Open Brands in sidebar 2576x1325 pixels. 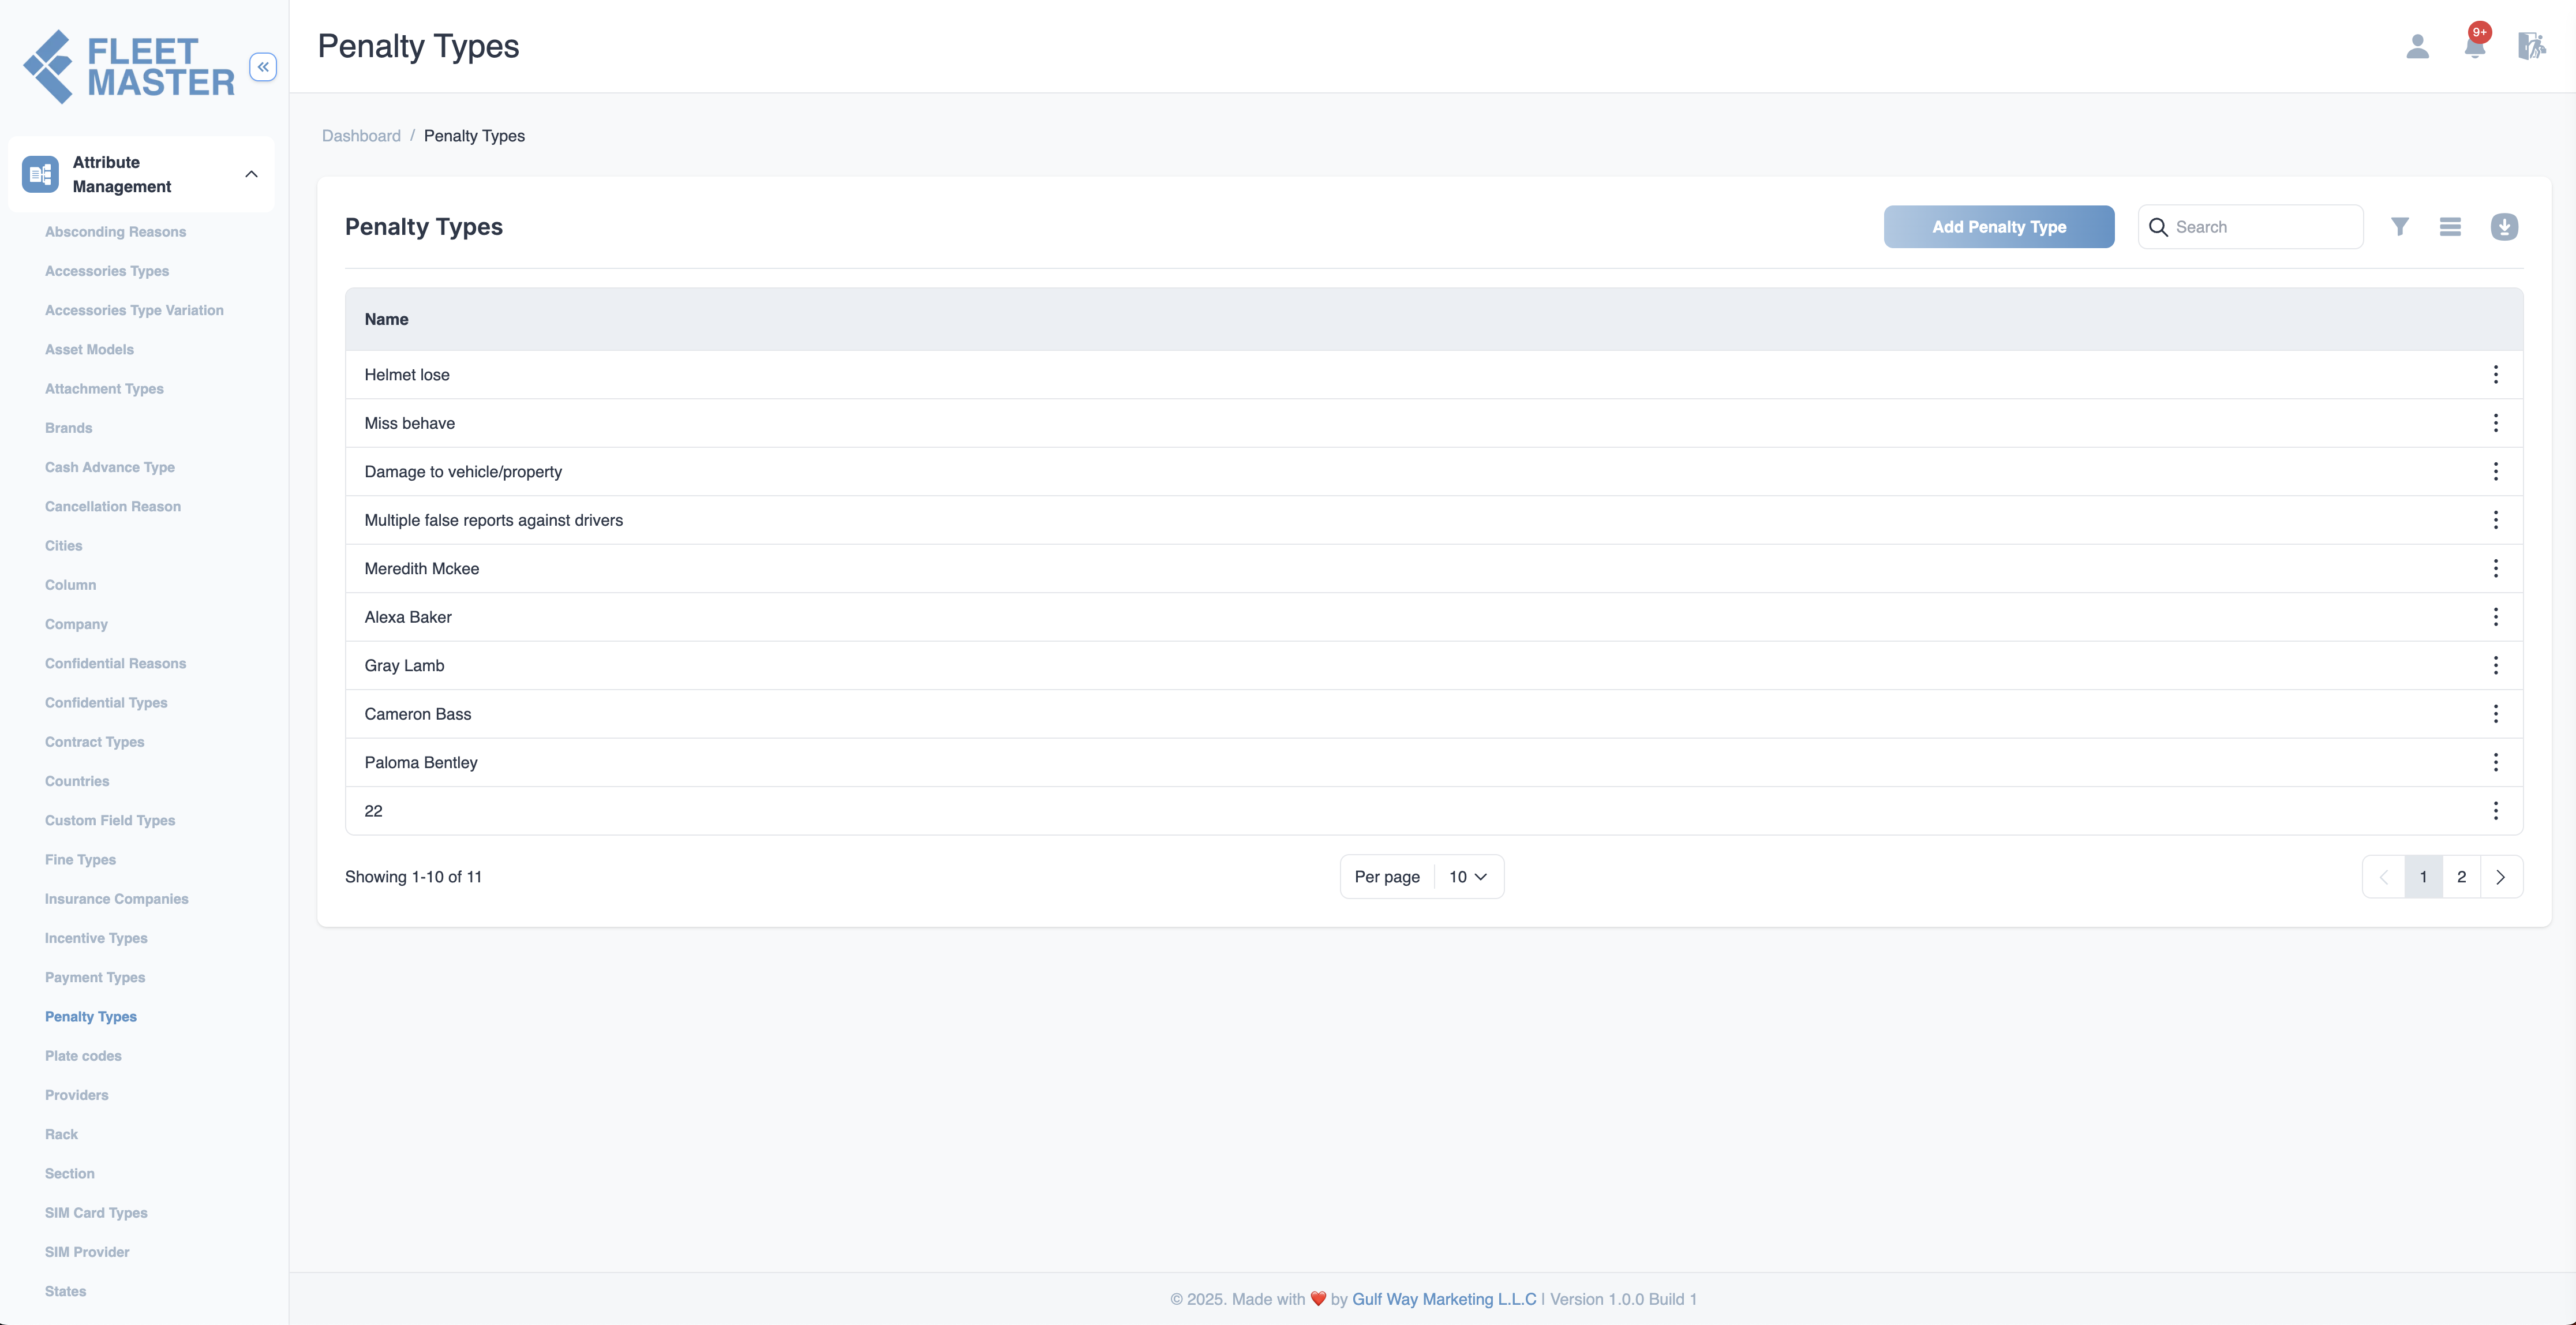click(x=68, y=428)
